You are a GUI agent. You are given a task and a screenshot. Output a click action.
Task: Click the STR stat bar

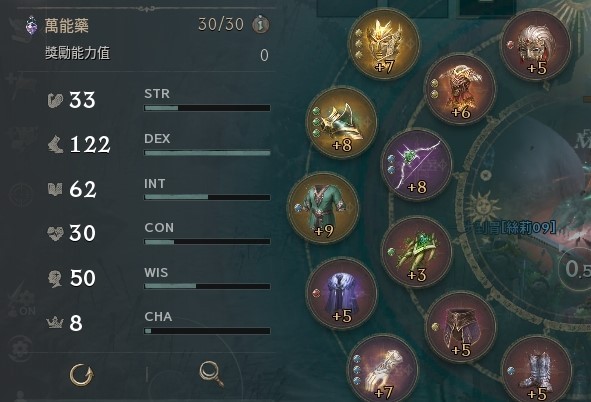[x=207, y=108]
